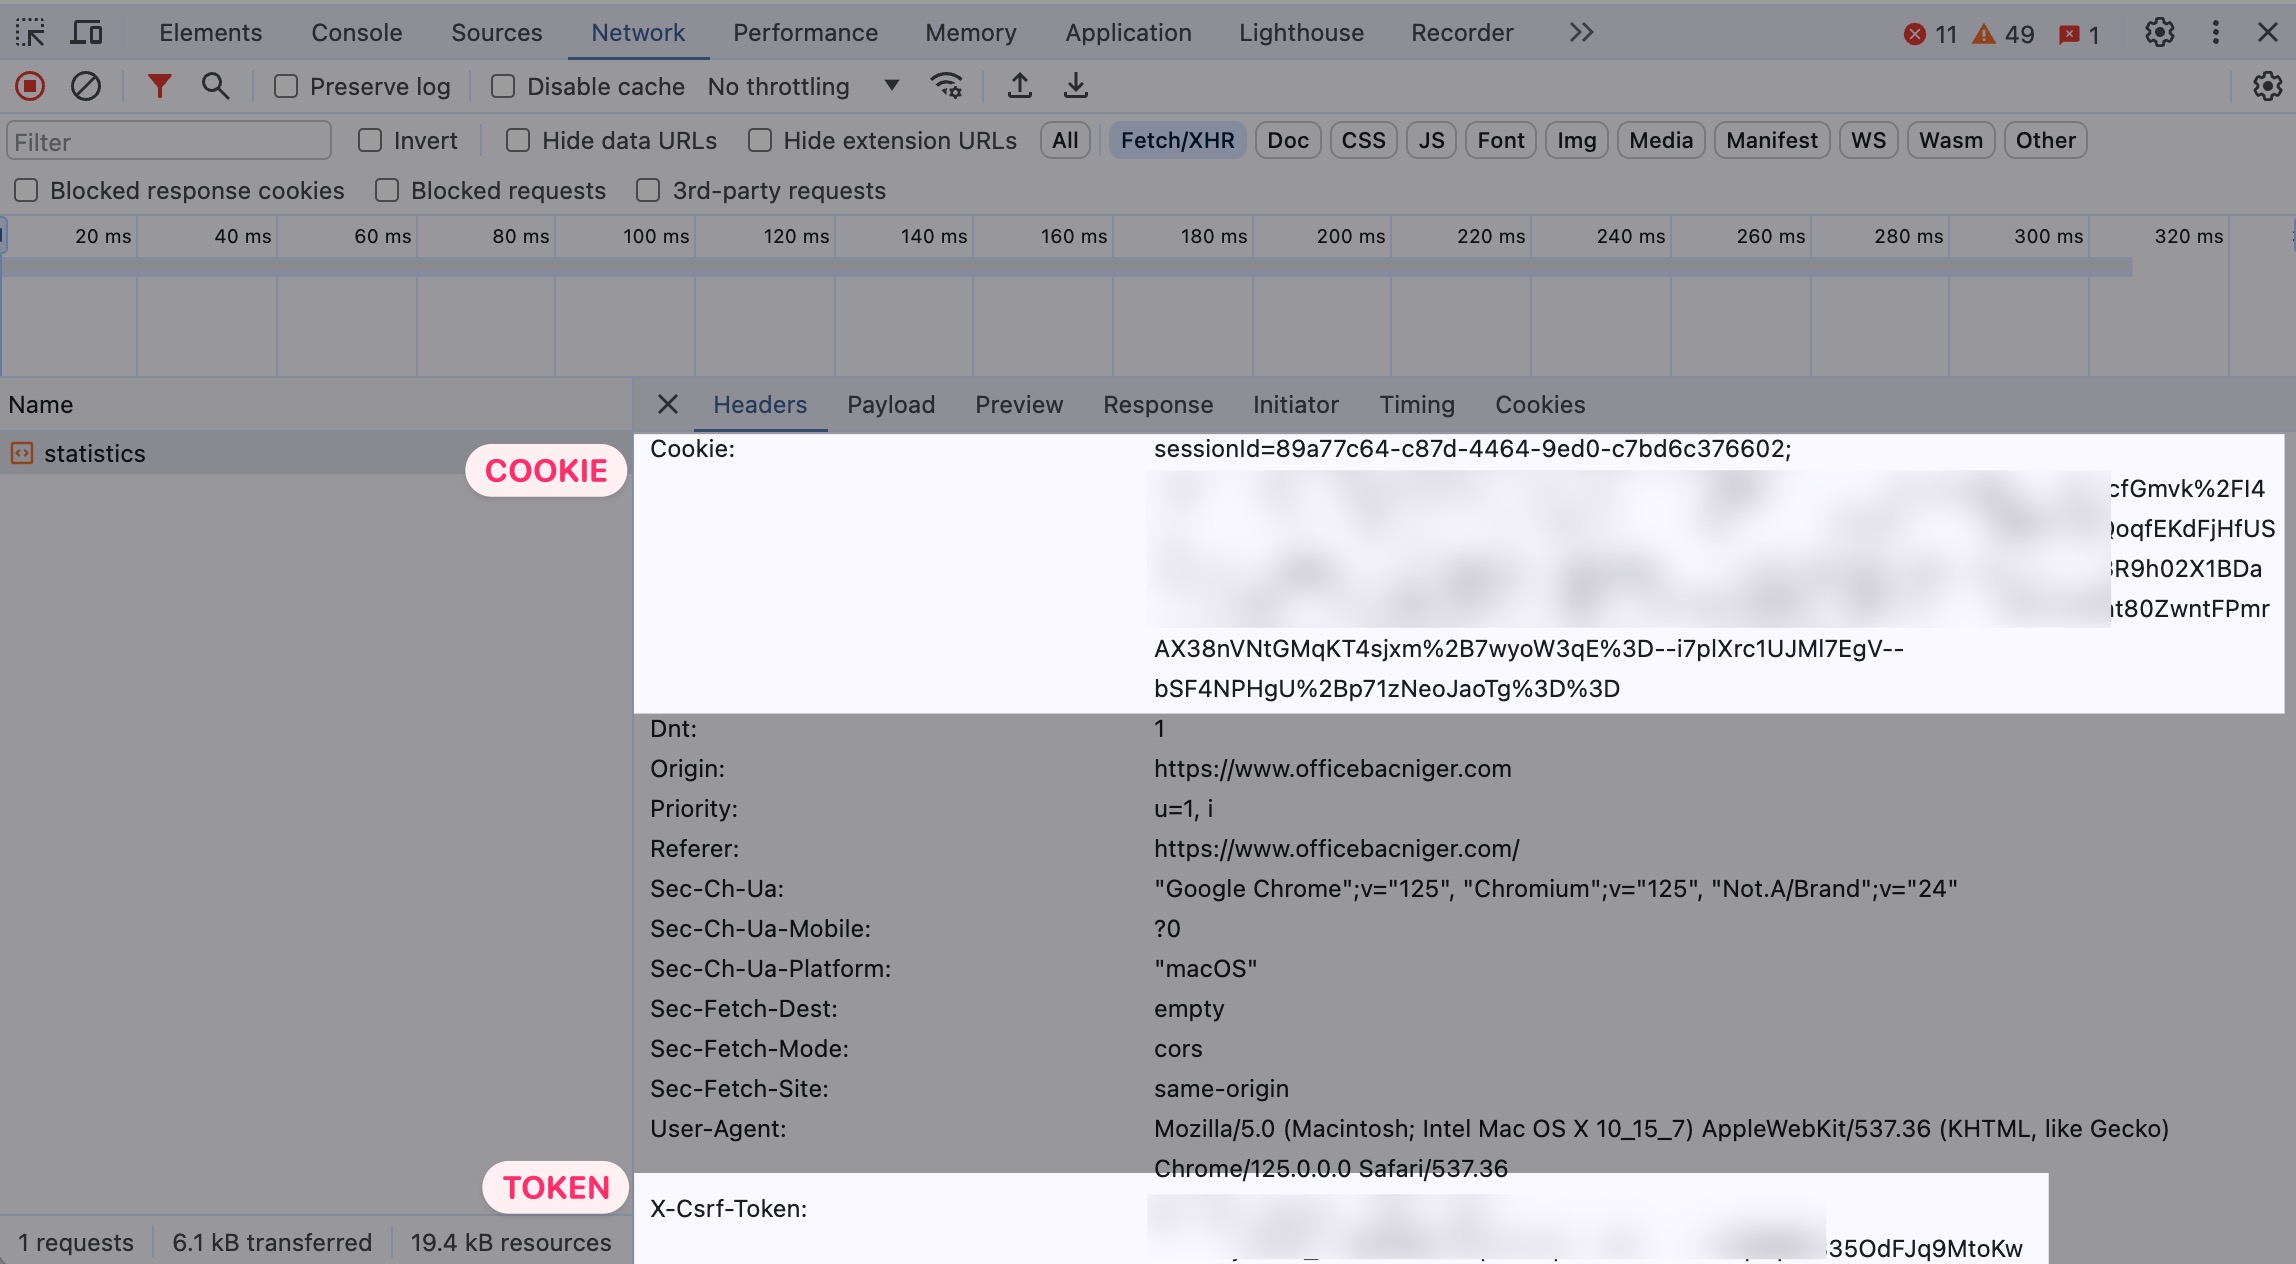Expand more DevTools tabs chevron
The image size is (2296, 1264).
click(x=1581, y=33)
